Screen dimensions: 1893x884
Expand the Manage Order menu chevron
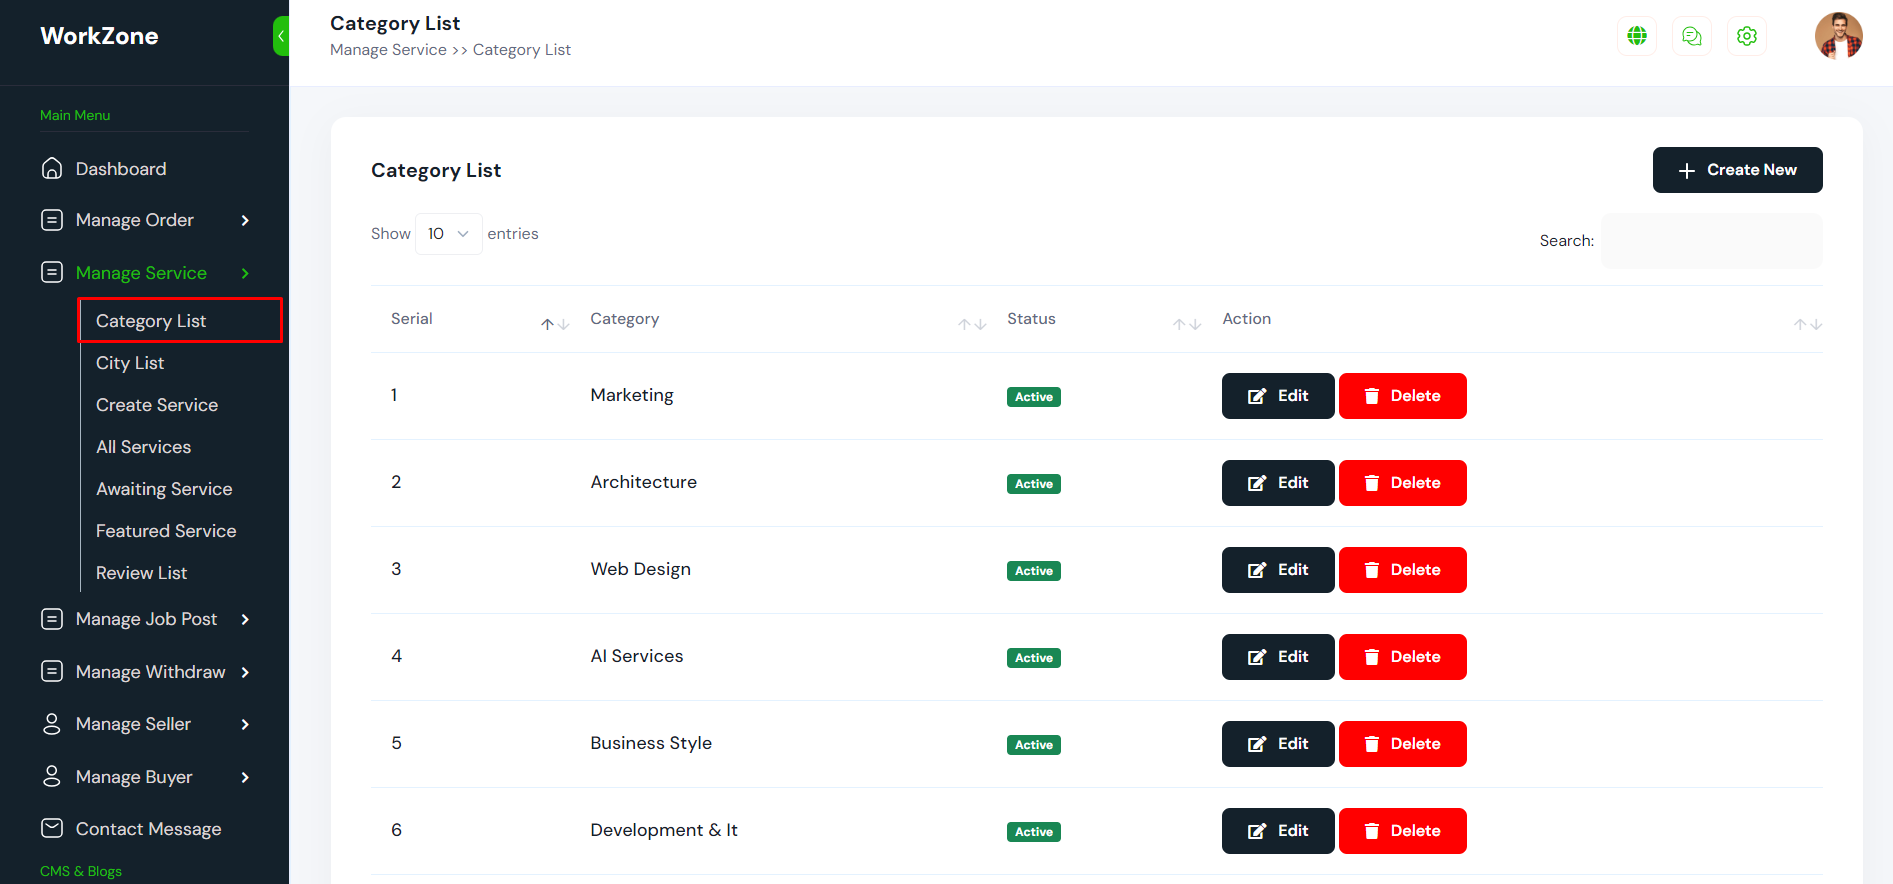click(245, 220)
